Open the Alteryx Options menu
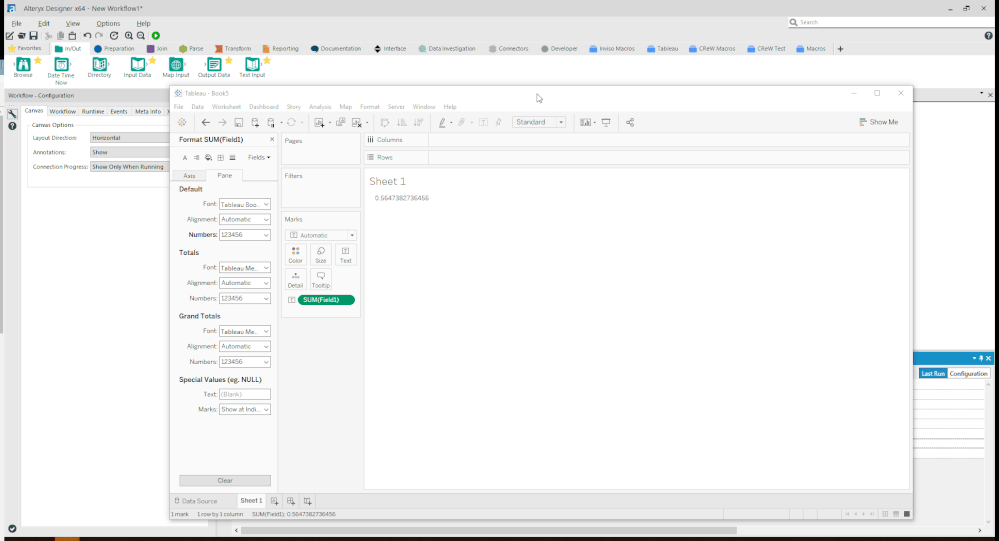The image size is (999, 541). 108,24
